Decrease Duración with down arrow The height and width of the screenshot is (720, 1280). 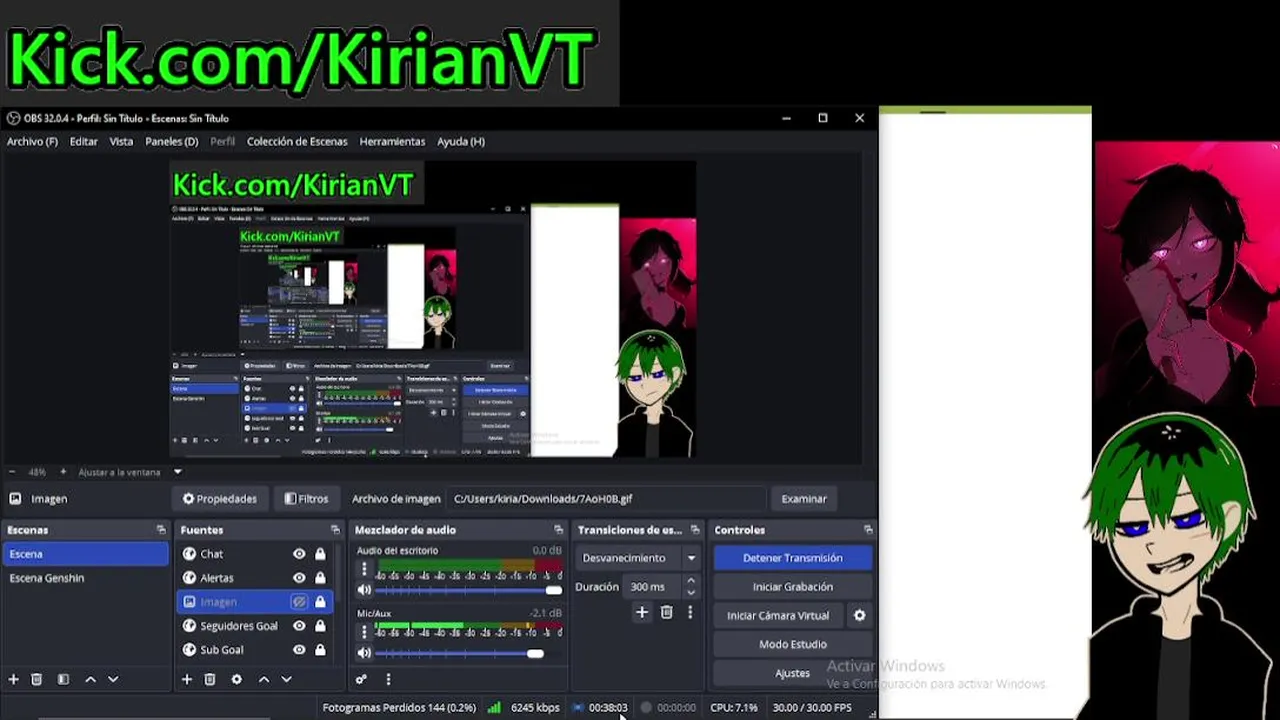pyautogui.click(x=690, y=592)
